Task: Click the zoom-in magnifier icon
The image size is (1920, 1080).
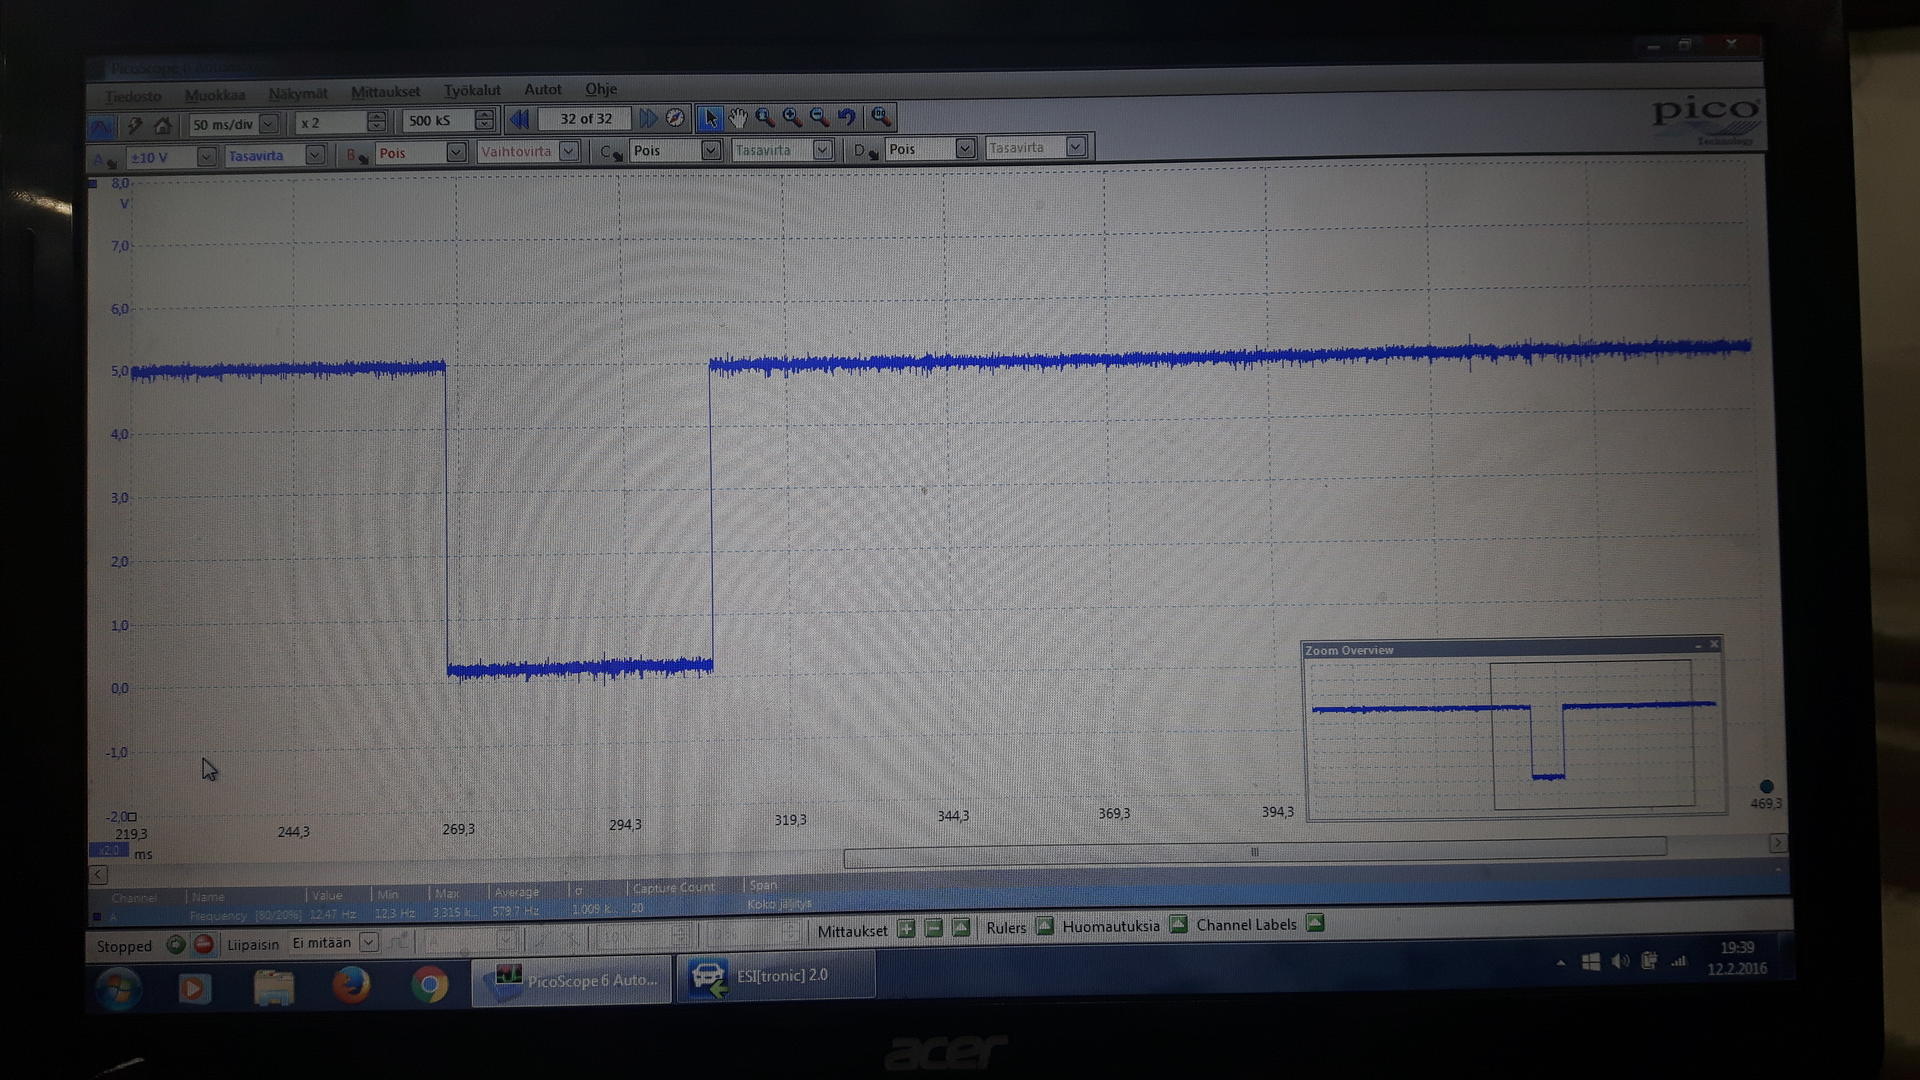Action: coord(792,117)
